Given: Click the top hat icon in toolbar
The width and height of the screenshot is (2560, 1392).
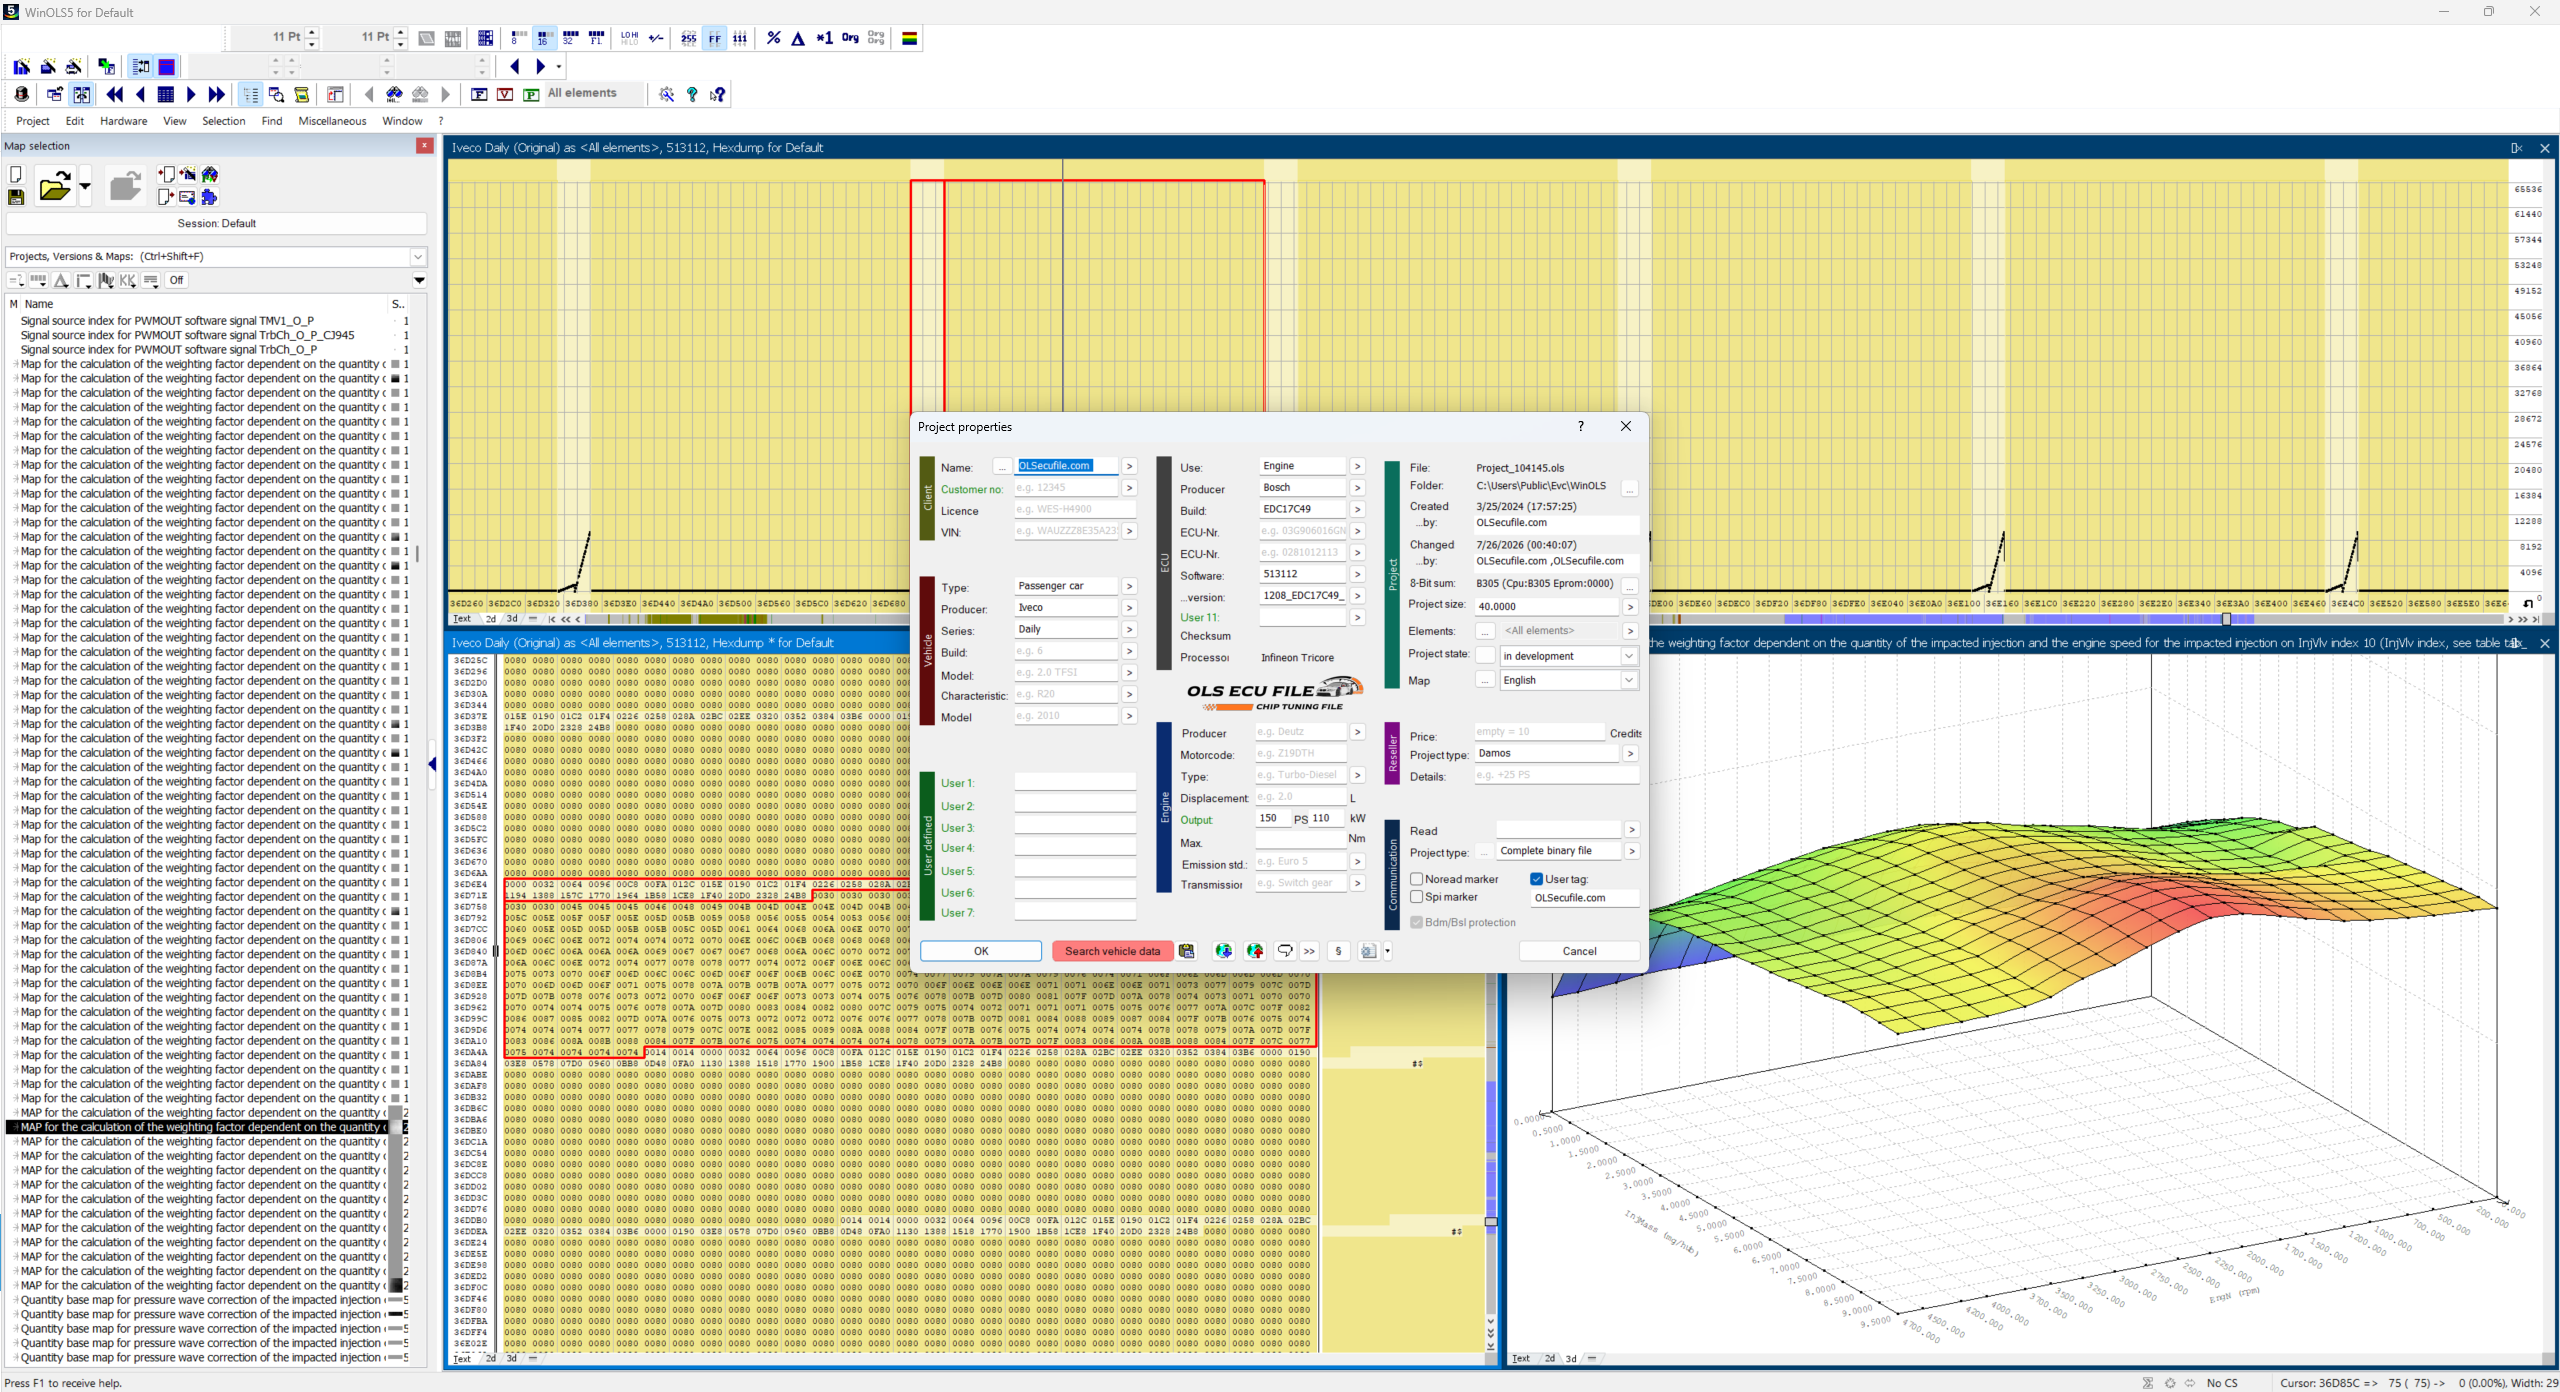Looking at the screenshot, I should (x=22, y=94).
